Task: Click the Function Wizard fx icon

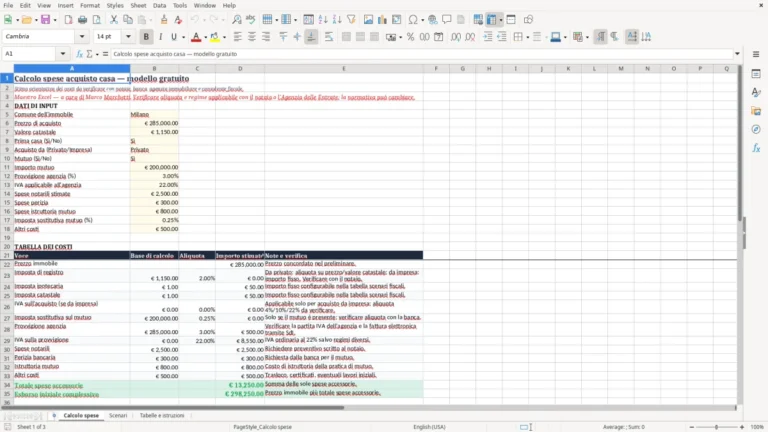Action: [79, 54]
